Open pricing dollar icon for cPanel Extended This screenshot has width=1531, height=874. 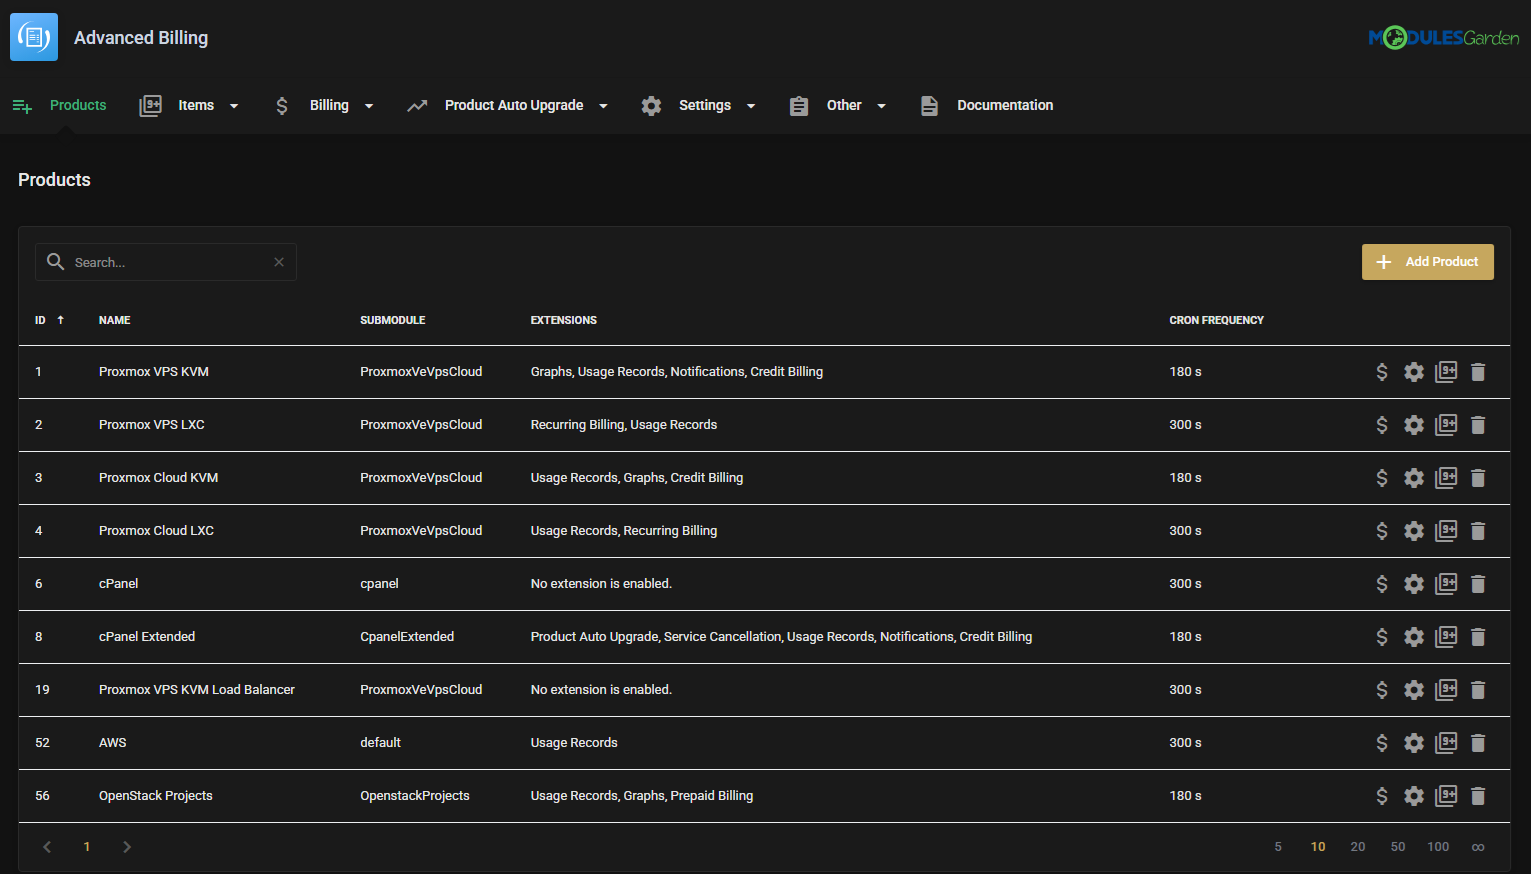(x=1382, y=637)
